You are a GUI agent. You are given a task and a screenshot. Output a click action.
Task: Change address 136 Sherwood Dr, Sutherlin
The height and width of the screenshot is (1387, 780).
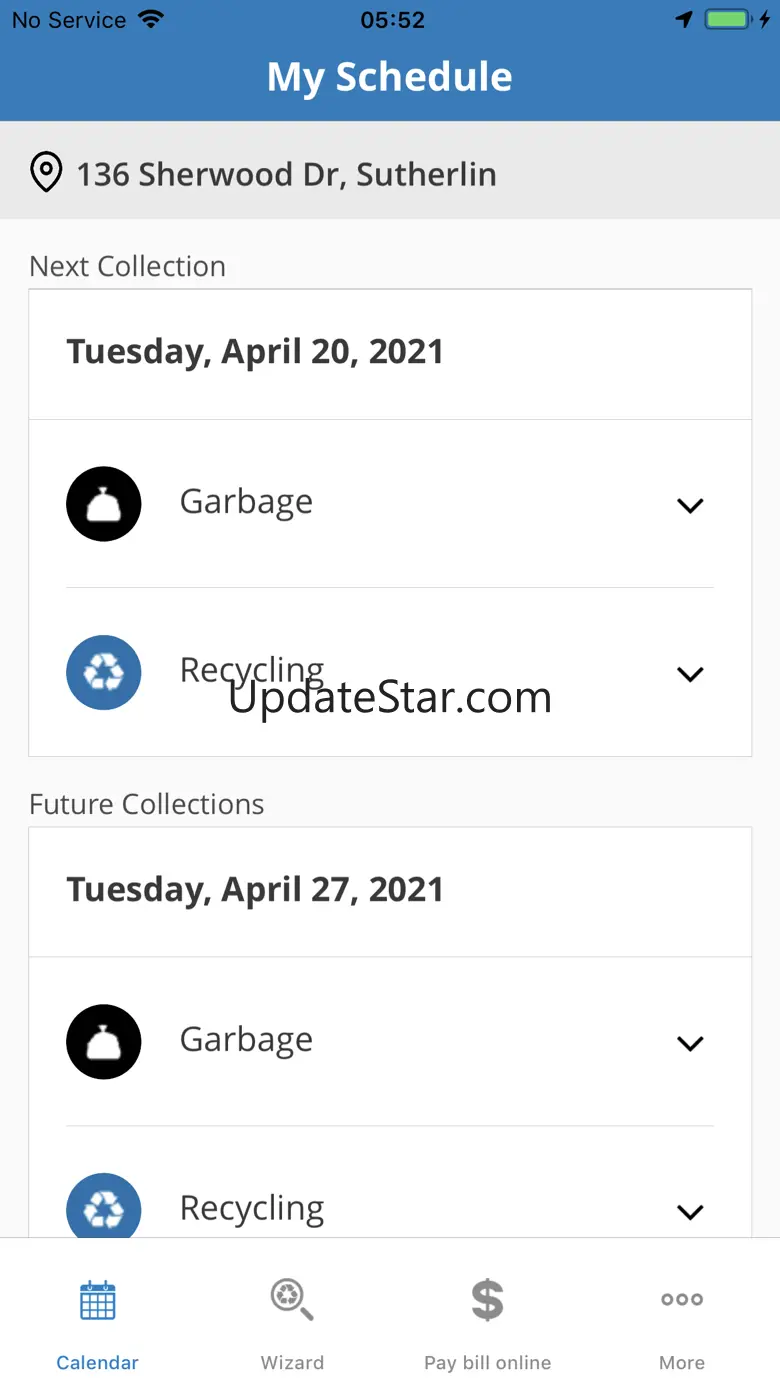tap(286, 174)
